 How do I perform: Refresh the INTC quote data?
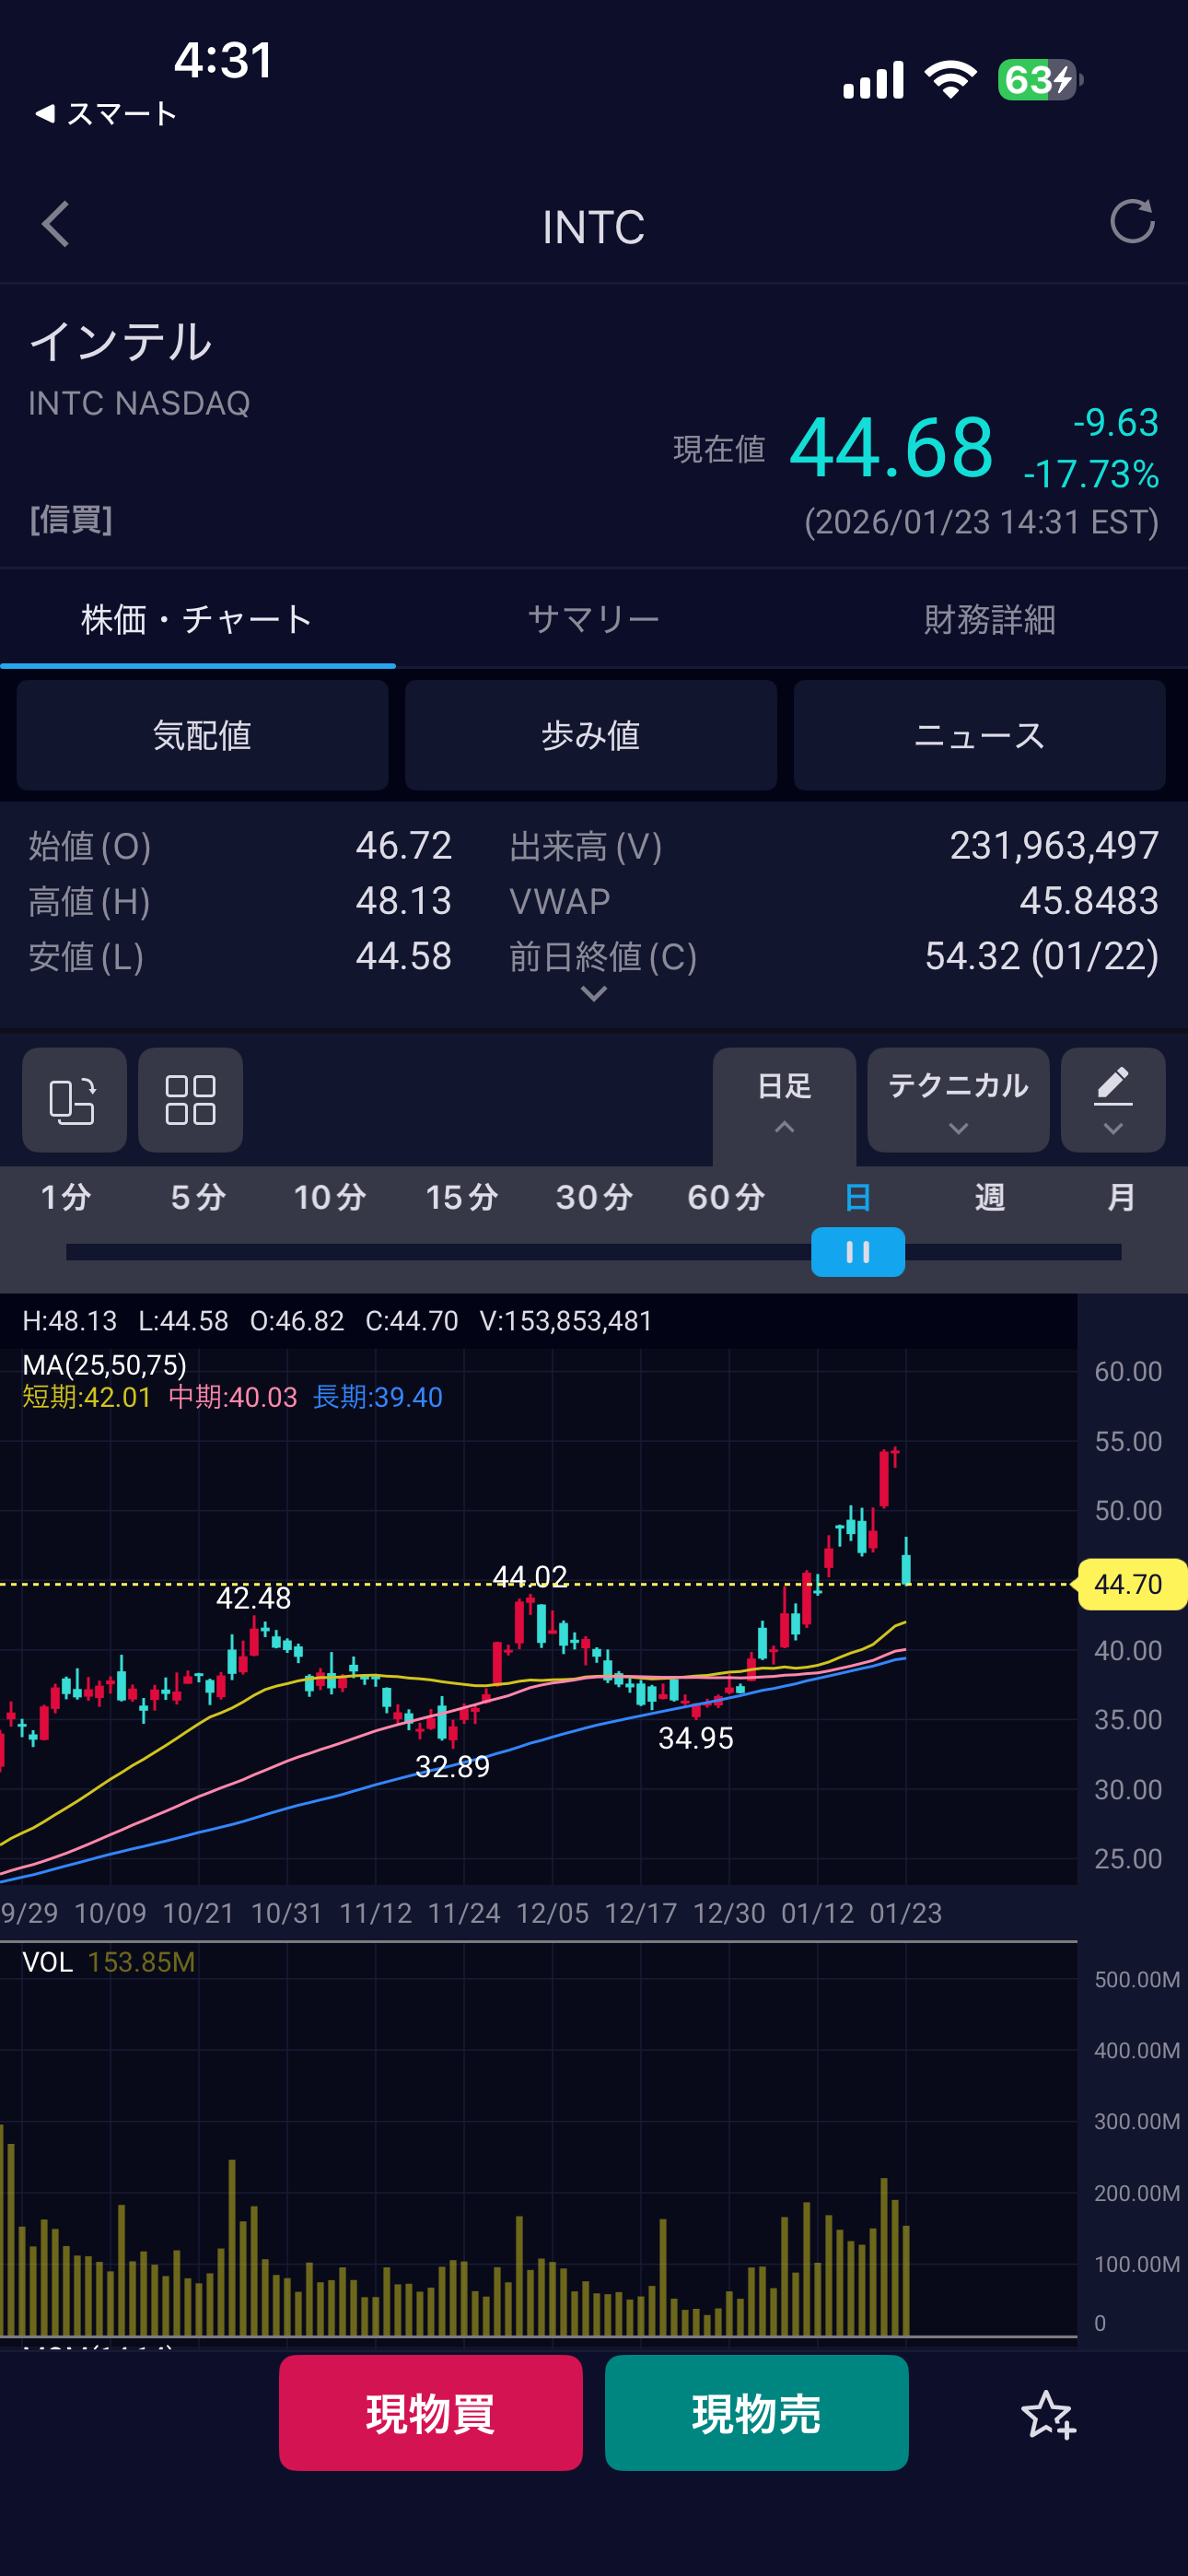click(x=1131, y=222)
